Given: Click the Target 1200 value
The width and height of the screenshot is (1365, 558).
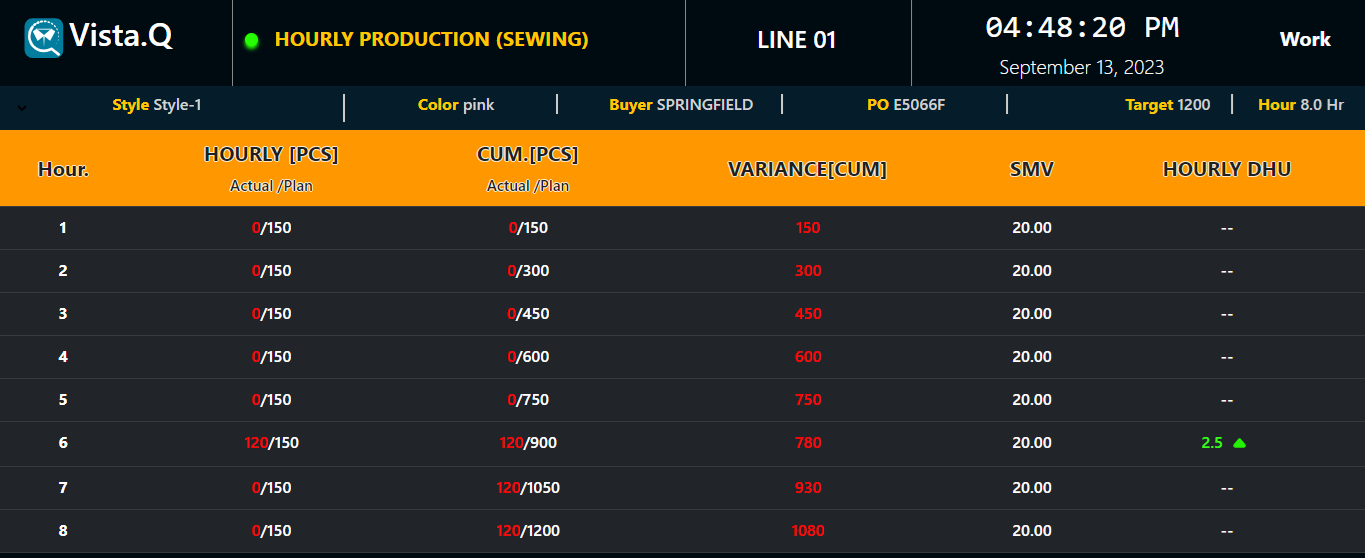Looking at the screenshot, I should (1167, 105).
